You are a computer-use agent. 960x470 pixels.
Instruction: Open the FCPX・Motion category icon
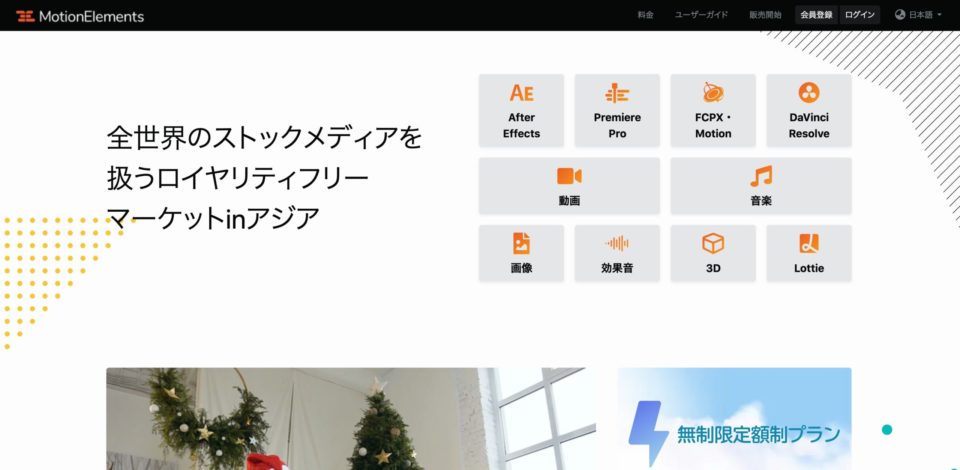[713, 93]
